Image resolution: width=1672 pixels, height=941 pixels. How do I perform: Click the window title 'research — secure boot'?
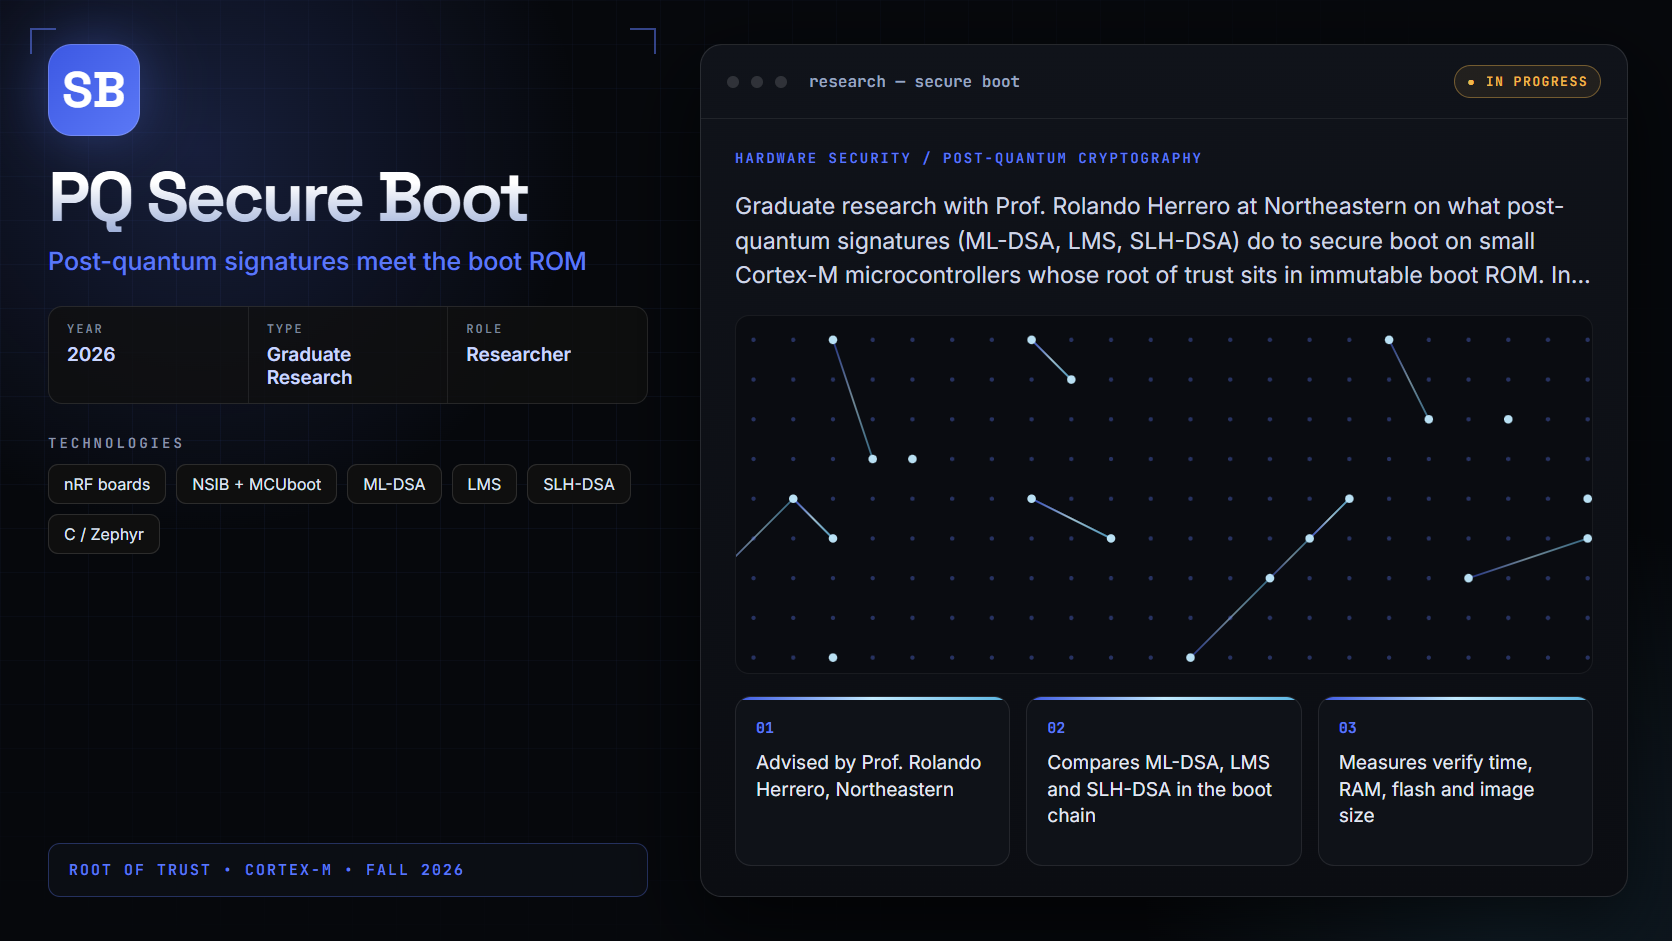click(914, 82)
